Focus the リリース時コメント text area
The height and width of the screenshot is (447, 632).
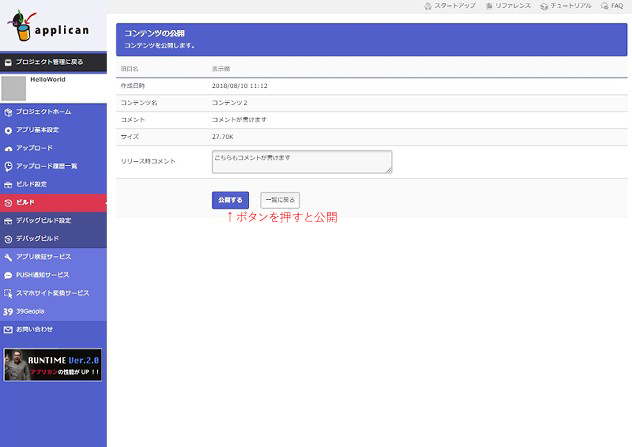pyautogui.click(x=302, y=162)
